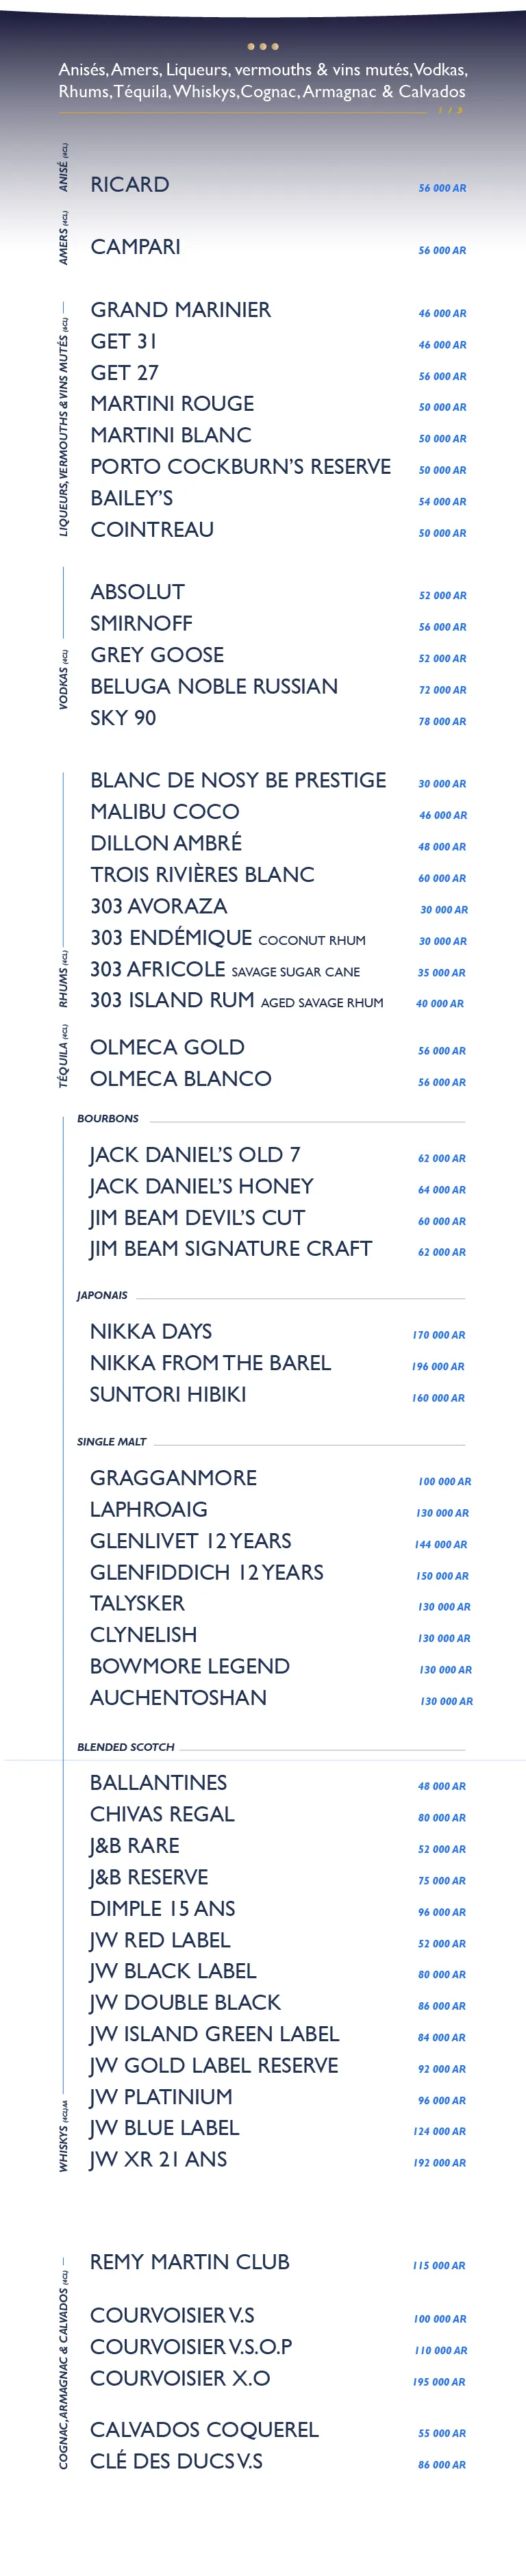Select Jack Daniel's Honey
Image resolution: width=526 pixels, height=2576 pixels.
pyautogui.click(x=201, y=1187)
